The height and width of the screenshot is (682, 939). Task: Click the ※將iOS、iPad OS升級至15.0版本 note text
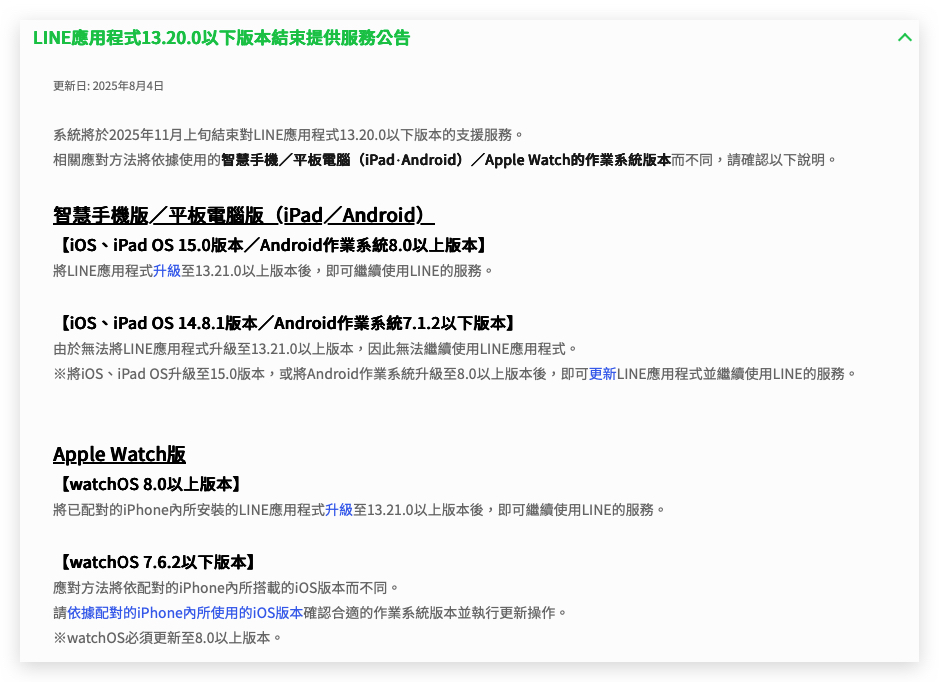click(x=455, y=374)
